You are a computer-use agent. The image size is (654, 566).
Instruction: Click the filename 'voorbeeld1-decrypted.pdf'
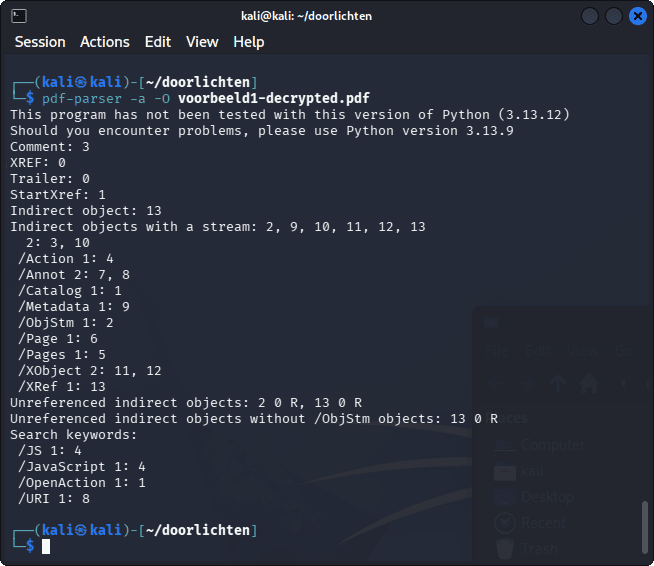tap(274, 98)
